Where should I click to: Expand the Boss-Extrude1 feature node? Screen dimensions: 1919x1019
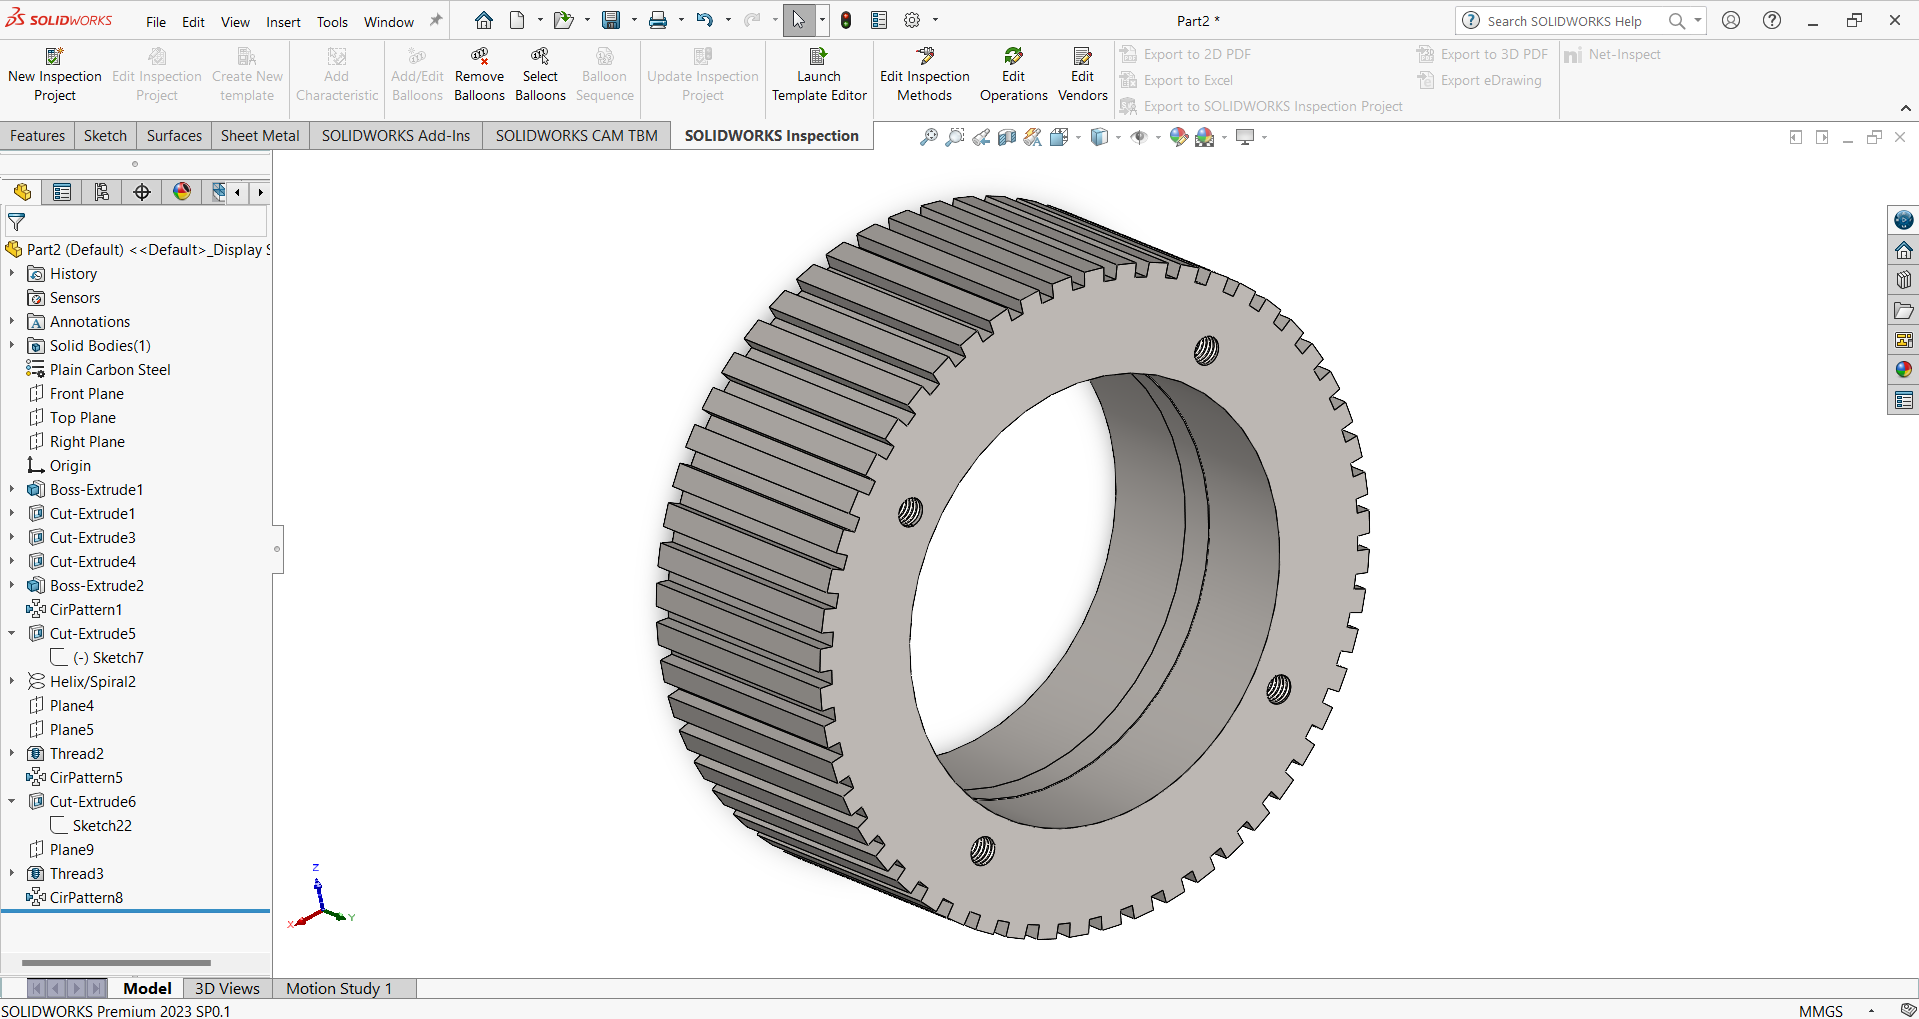pyautogui.click(x=12, y=489)
